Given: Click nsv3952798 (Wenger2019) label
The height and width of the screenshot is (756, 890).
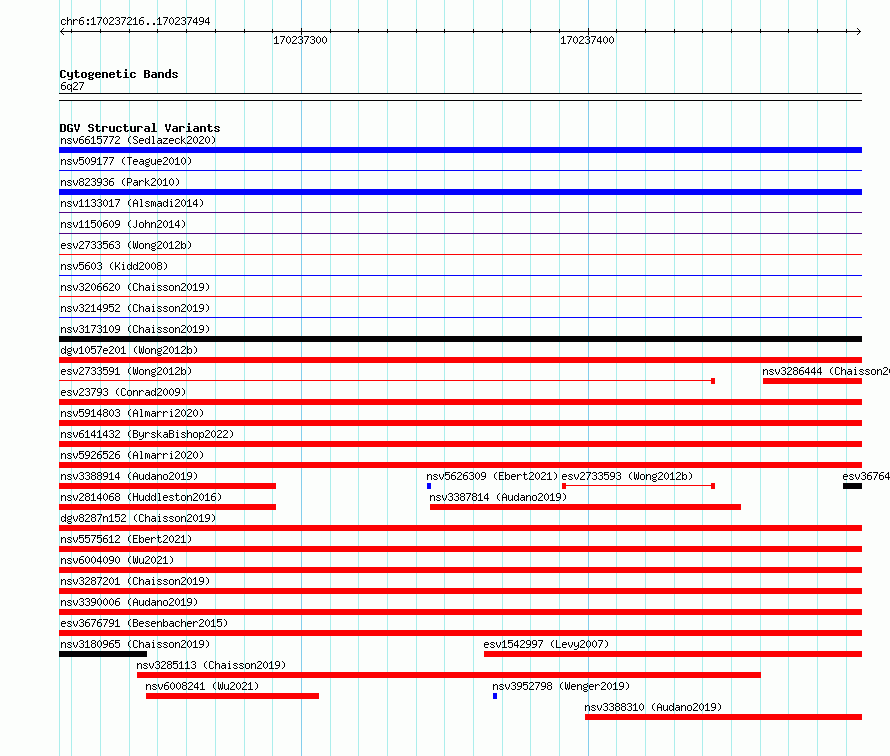Looking at the screenshot, I should (x=561, y=686).
